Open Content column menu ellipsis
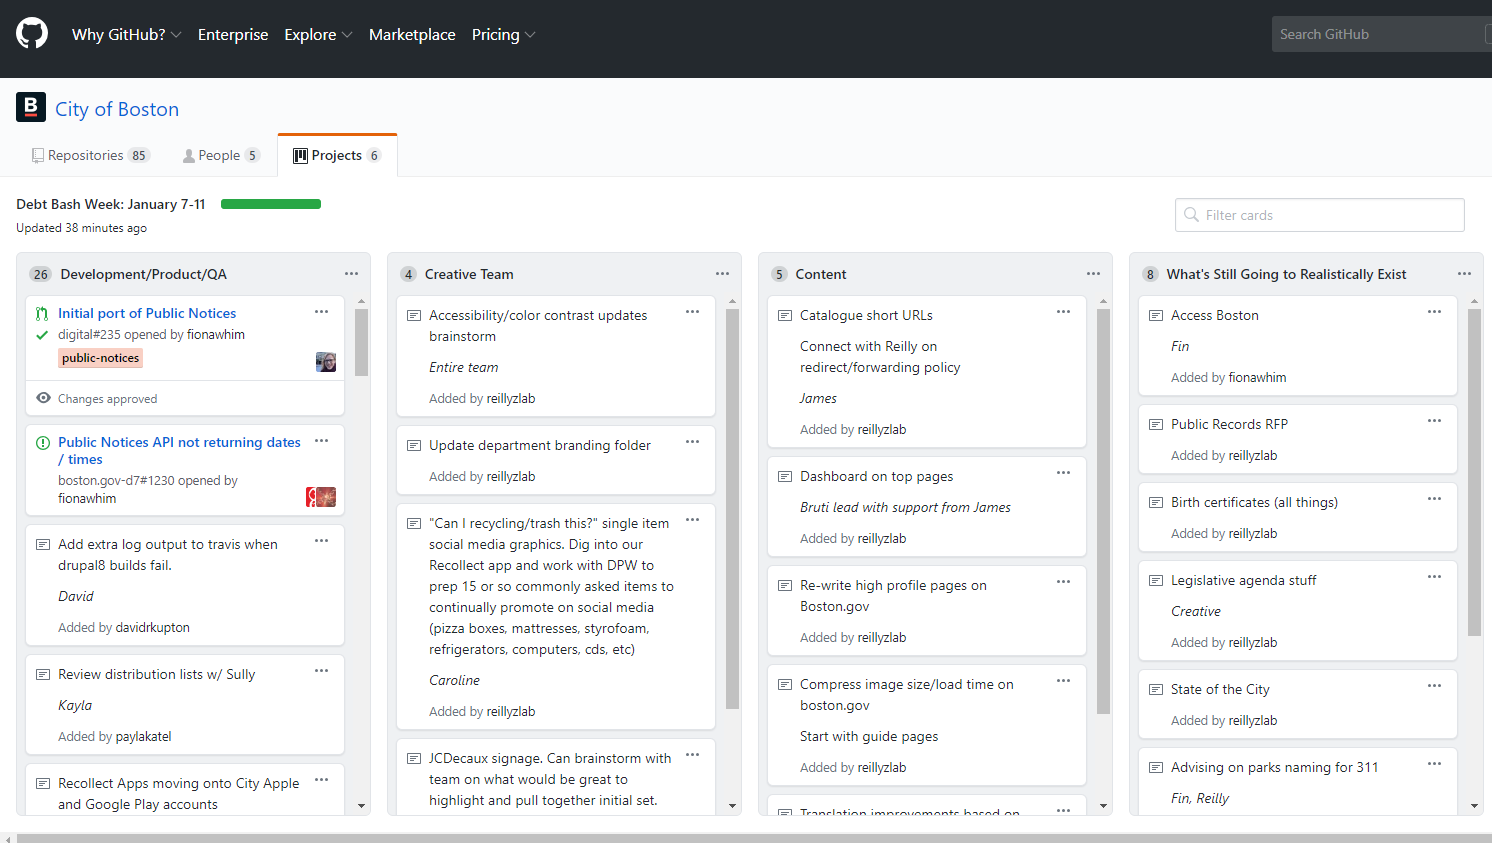Image resolution: width=1492 pixels, height=843 pixels. pos(1093,274)
